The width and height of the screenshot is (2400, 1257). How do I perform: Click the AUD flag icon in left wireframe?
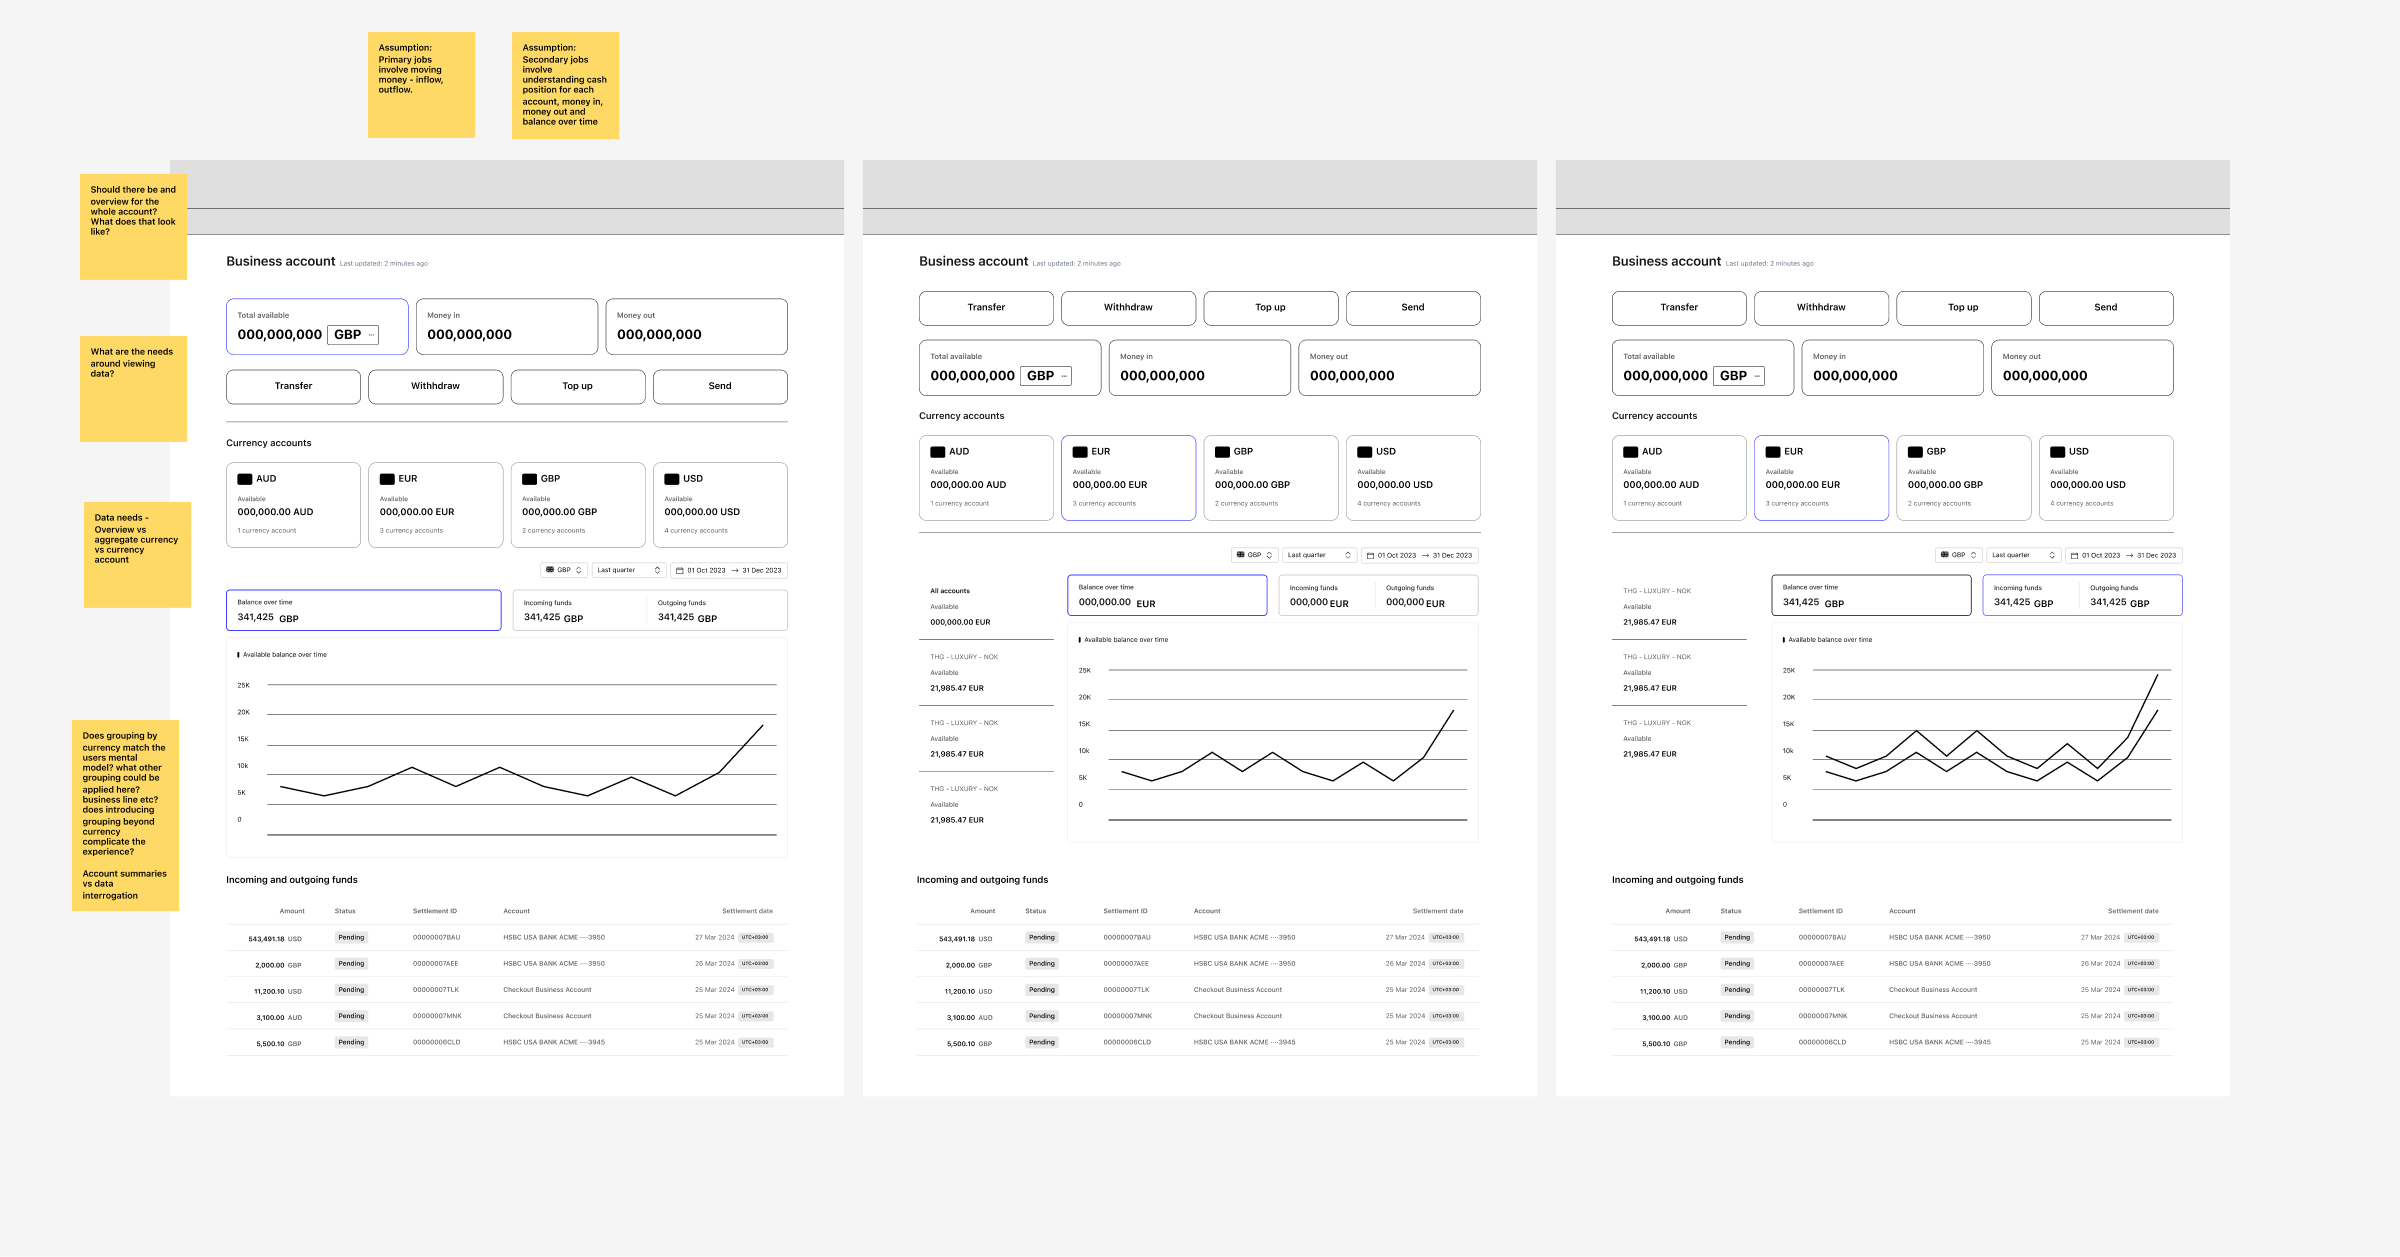(245, 479)
